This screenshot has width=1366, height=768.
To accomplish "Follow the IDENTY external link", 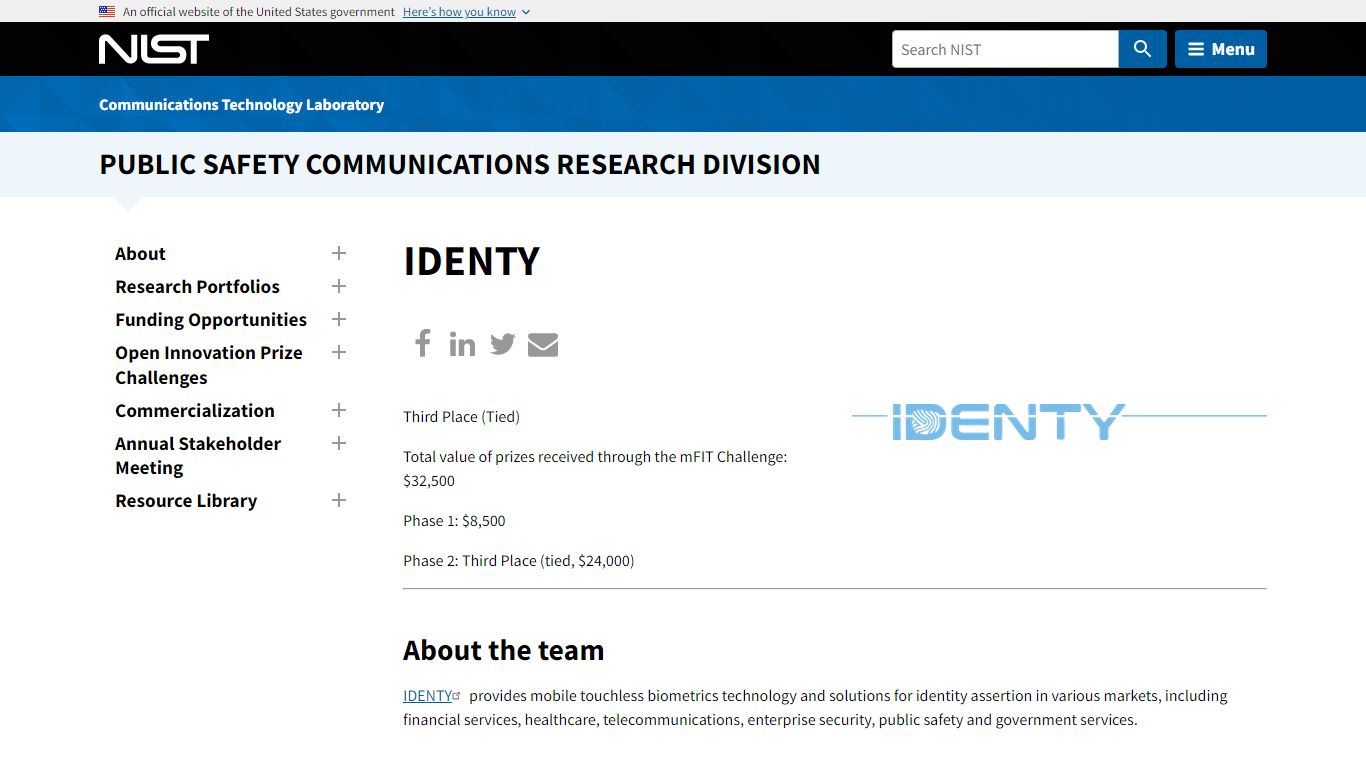I will 432,696.
